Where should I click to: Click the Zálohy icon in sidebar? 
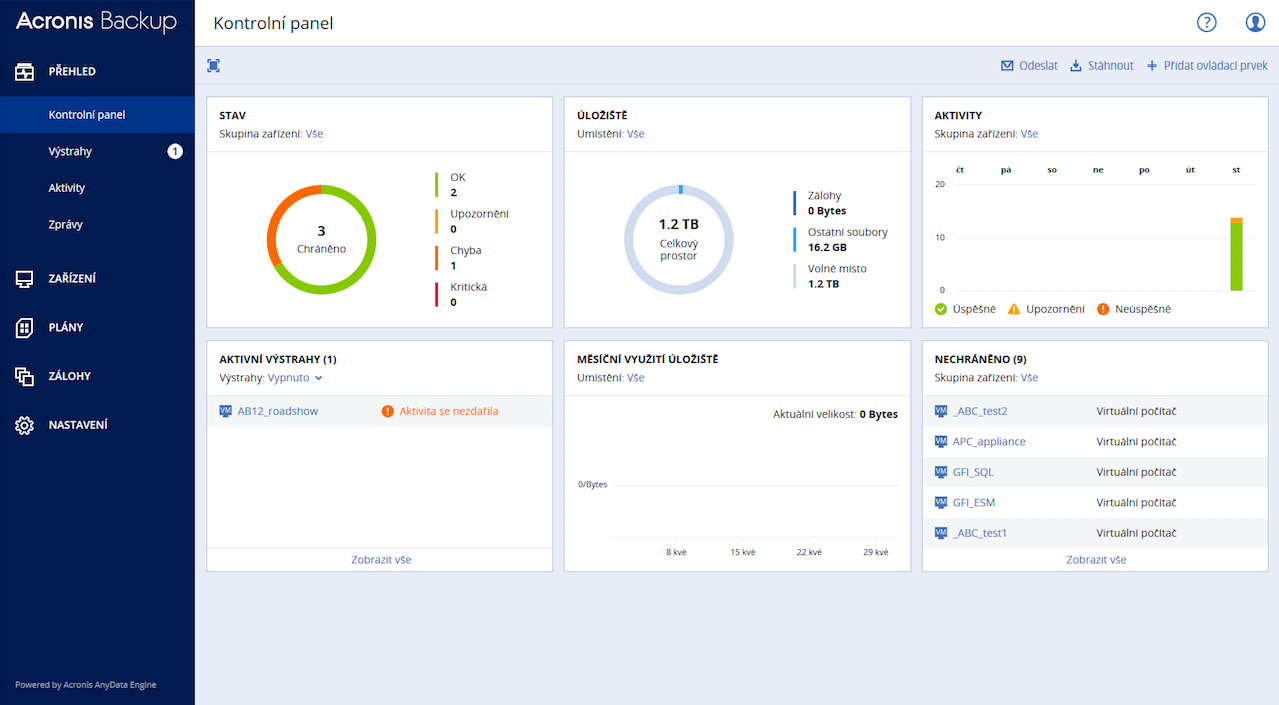pyautogui.click(x=25, y=376)
